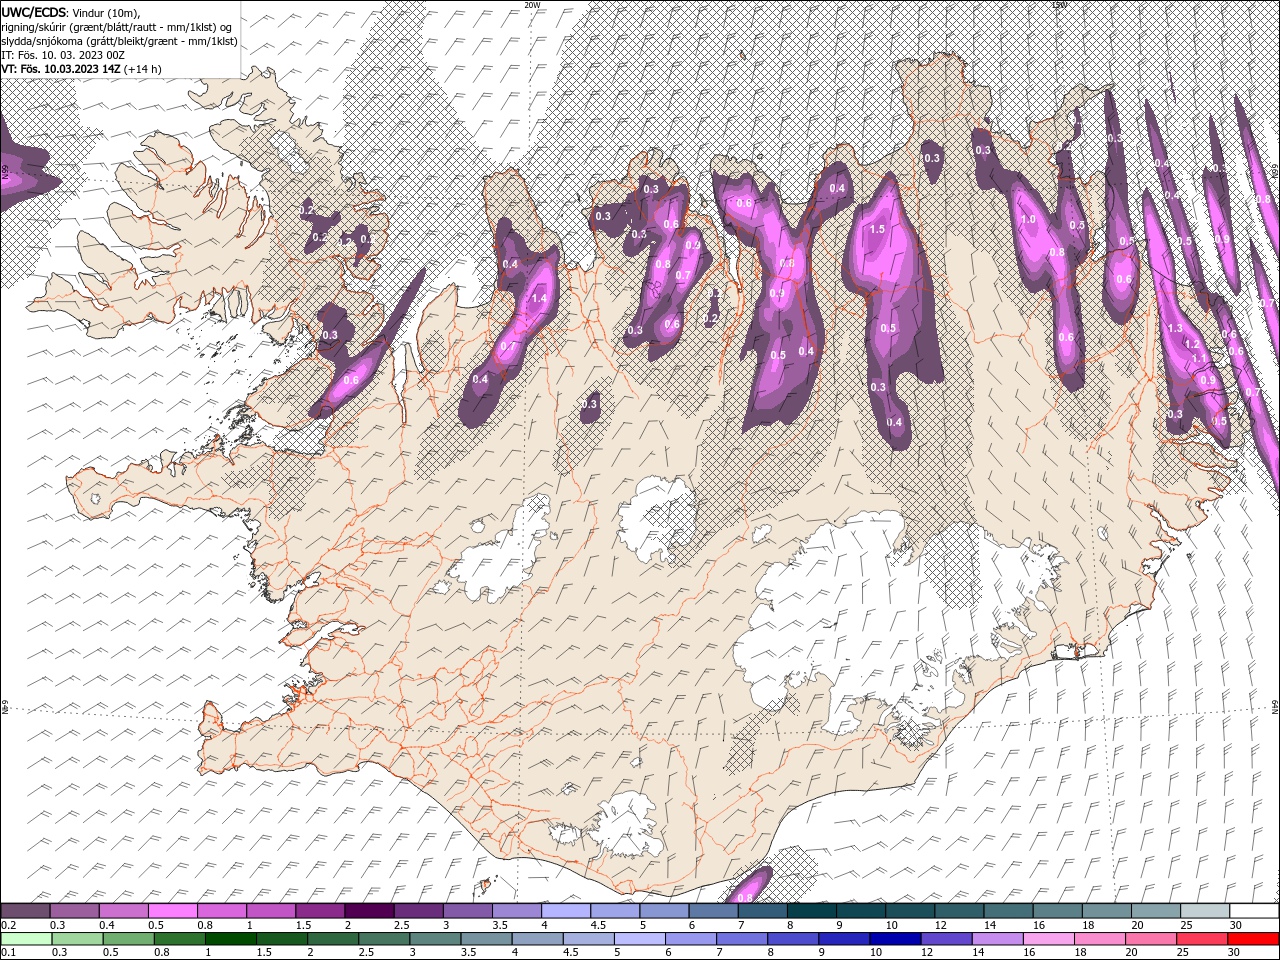The height and width of the screenshot is (960, 1280).
Task: Pick the 0.4 swatch in snowfall legend
Action: [123, 911]
